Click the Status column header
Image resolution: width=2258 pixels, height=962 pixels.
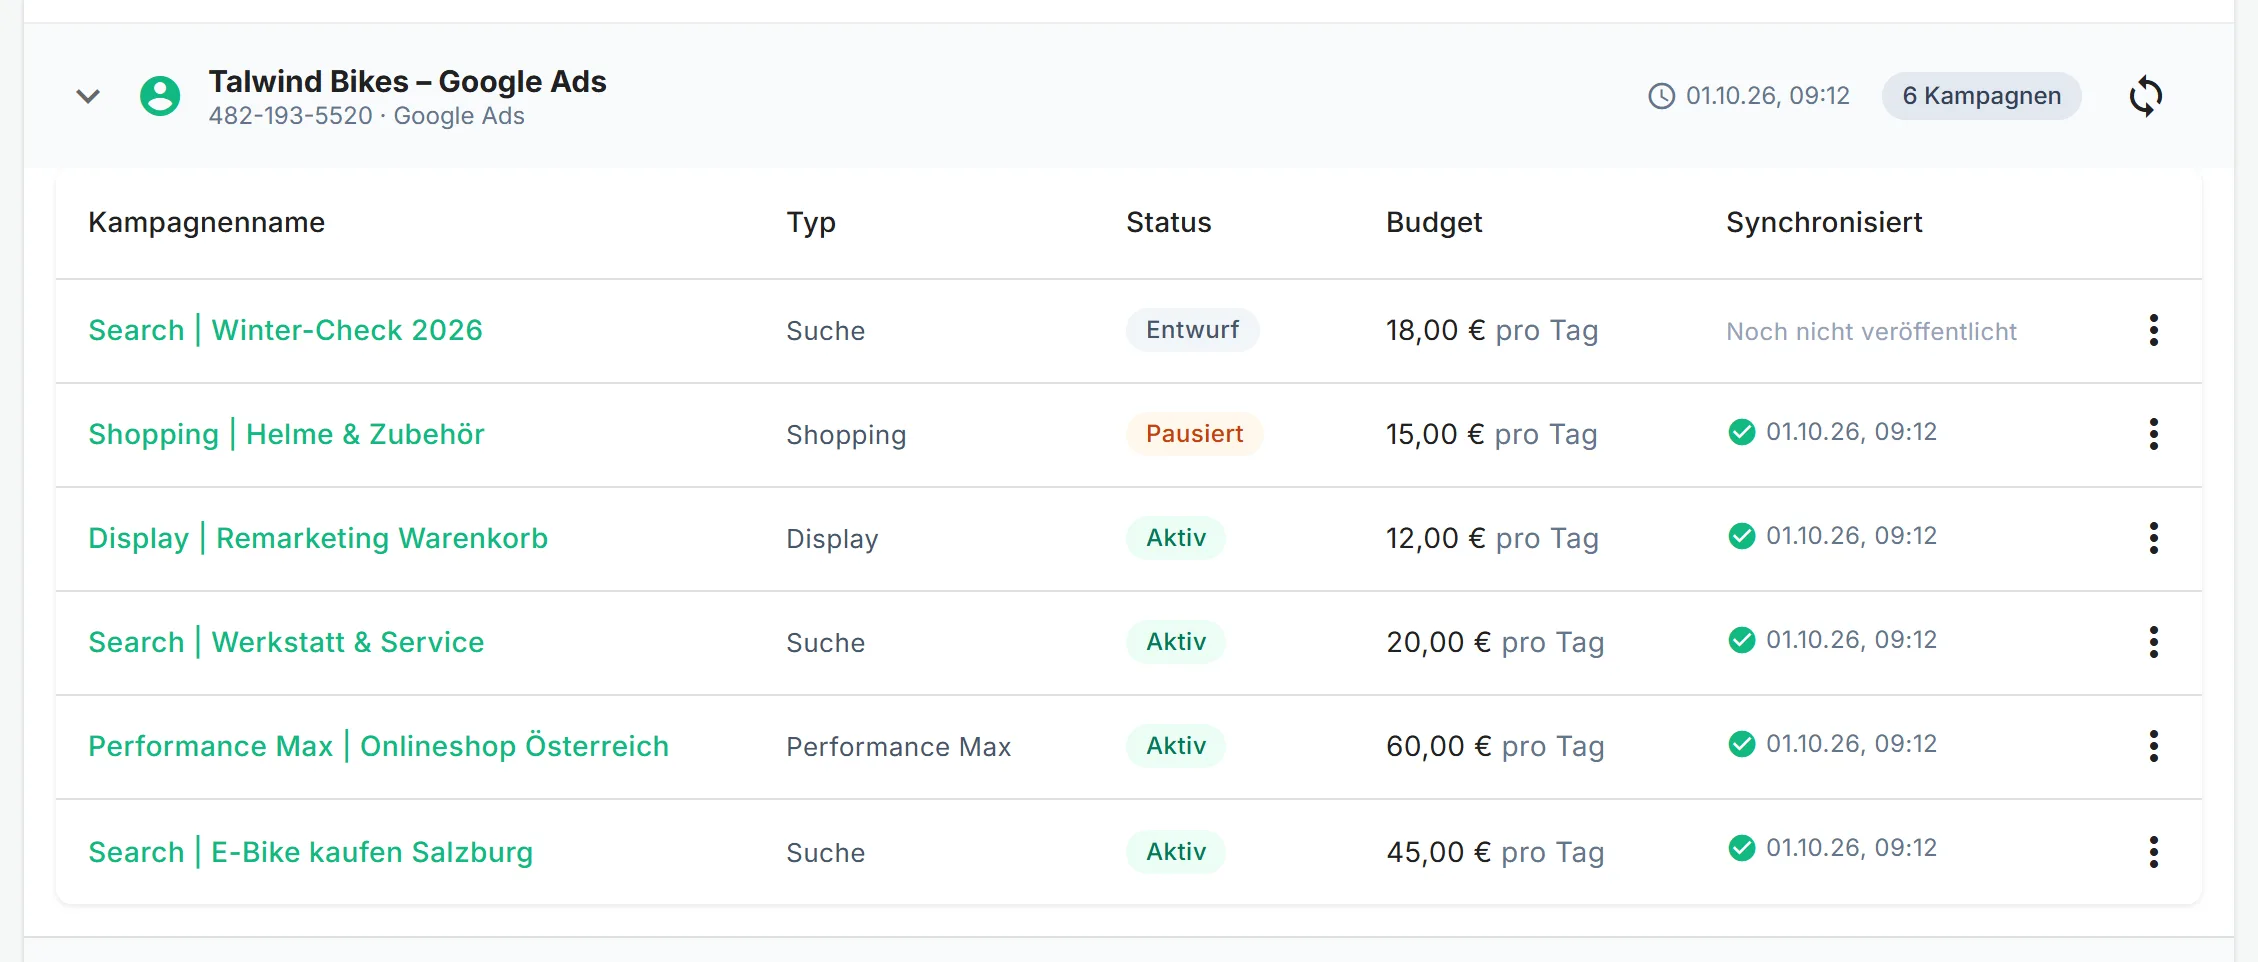(x=1168, y=222)
